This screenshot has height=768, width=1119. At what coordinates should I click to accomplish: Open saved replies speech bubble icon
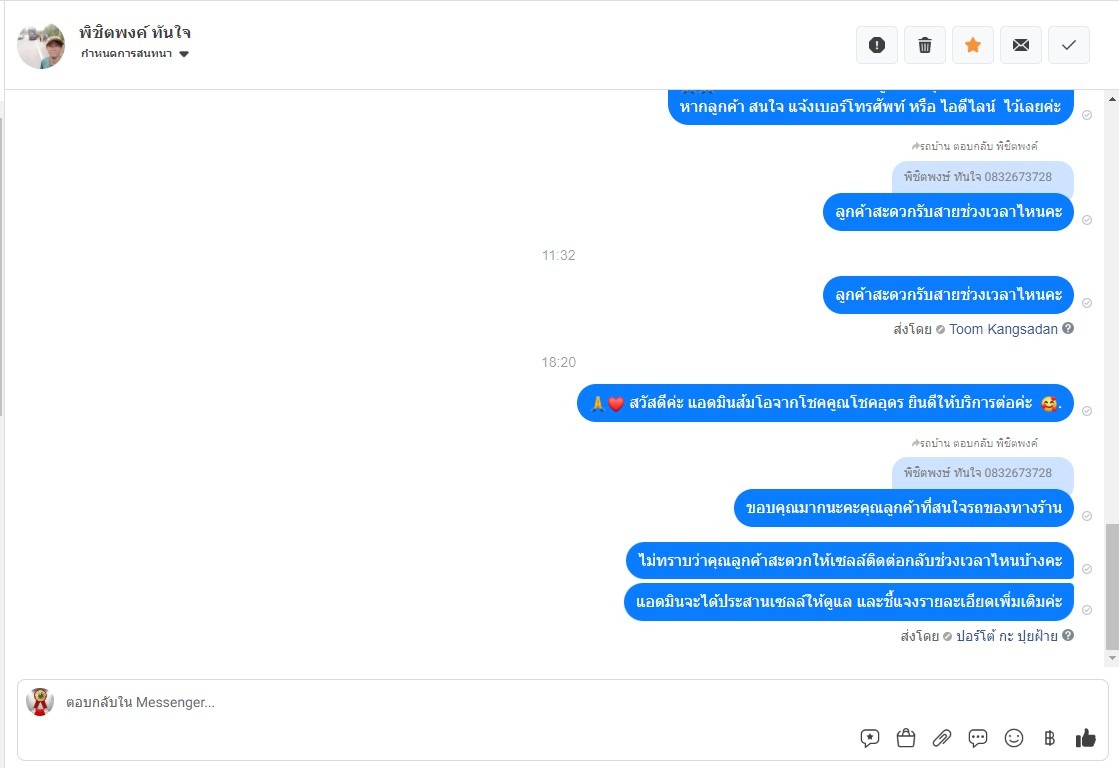[x=869, y=738]
